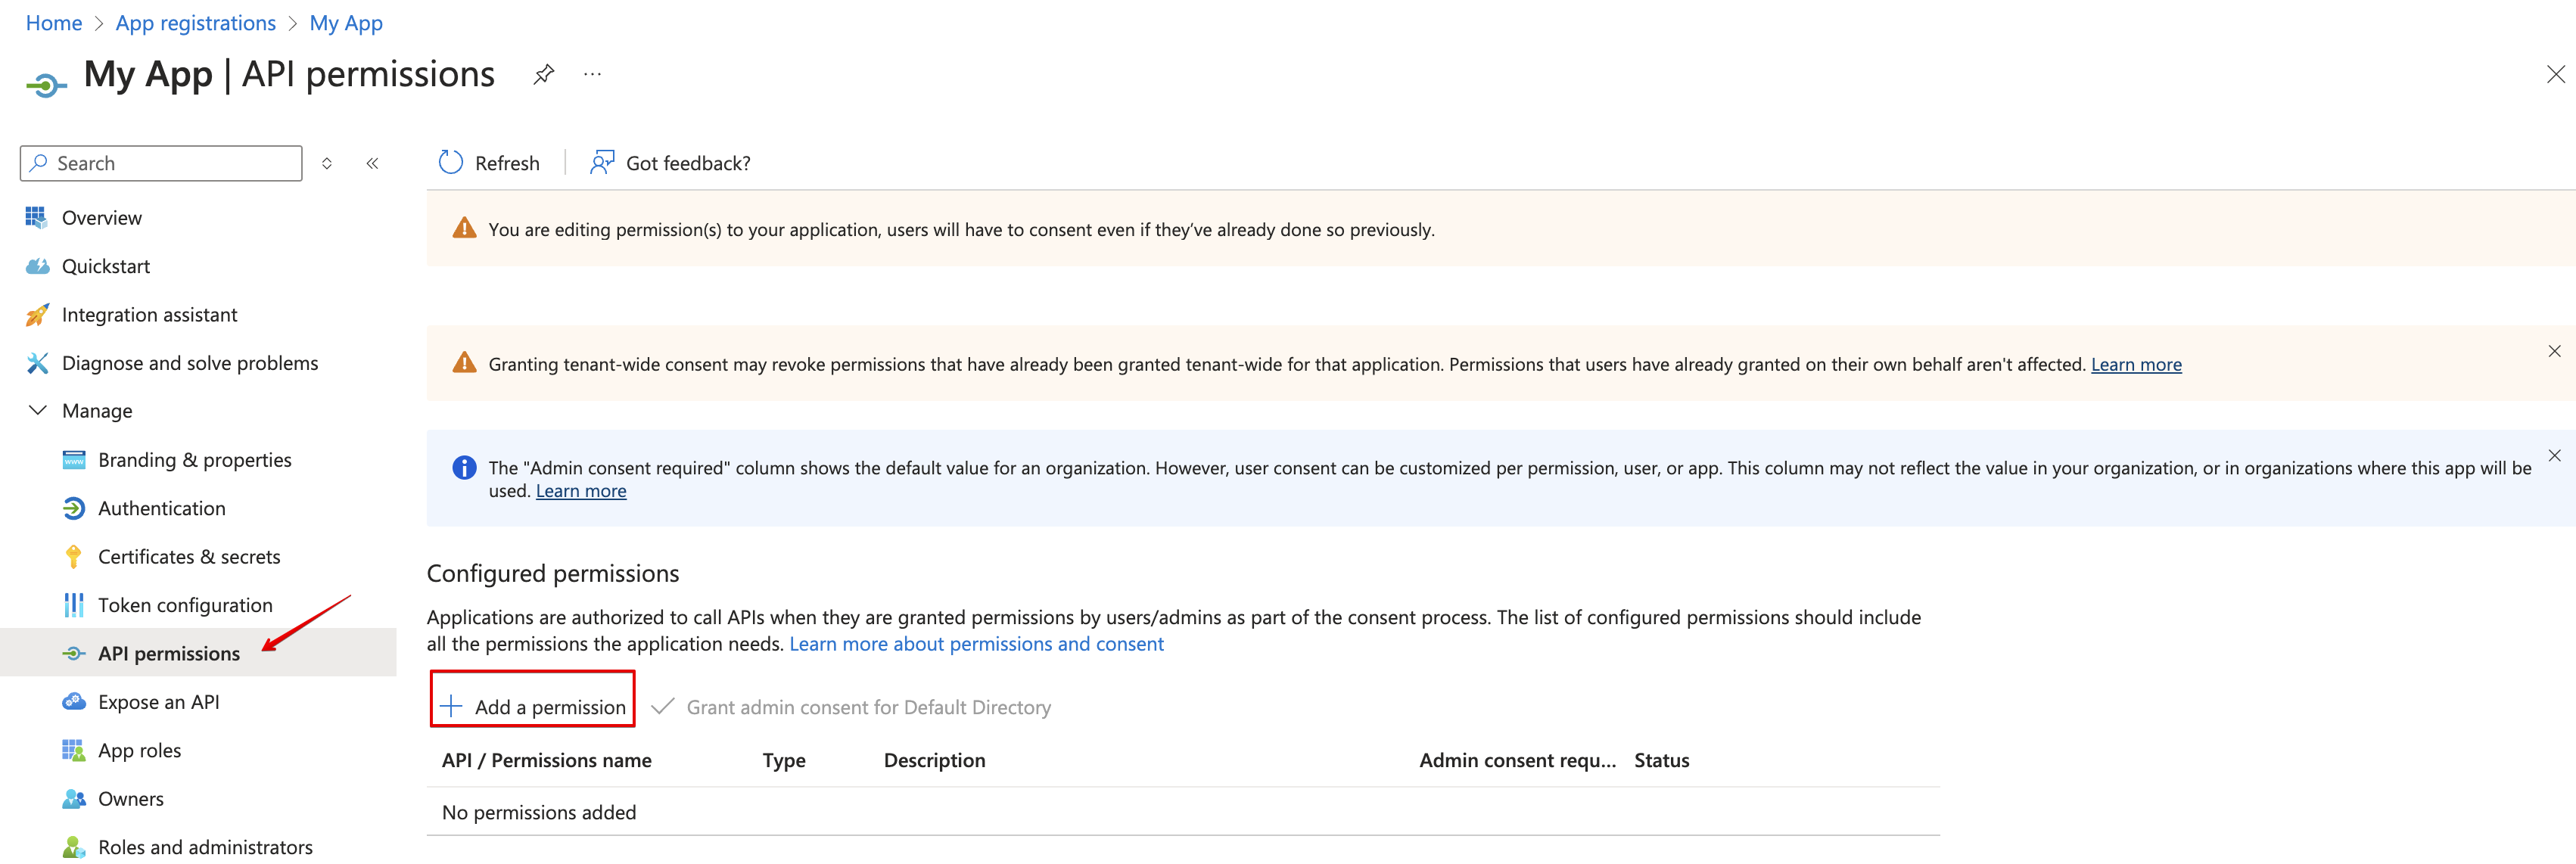Image resolution: width=2576 pixels, height=864 pixels.
Task: Click the Integration assistant rocket icon
Action: [x=37, y=315]
